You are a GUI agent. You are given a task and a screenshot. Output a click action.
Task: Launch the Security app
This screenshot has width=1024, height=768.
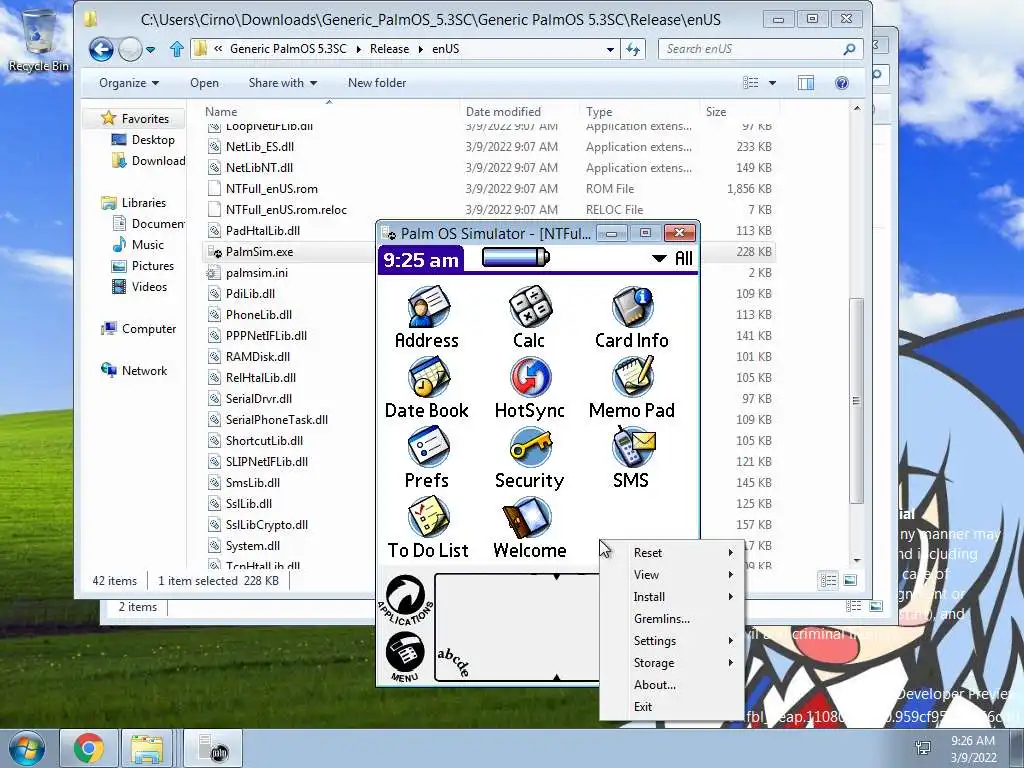(530, 458)
